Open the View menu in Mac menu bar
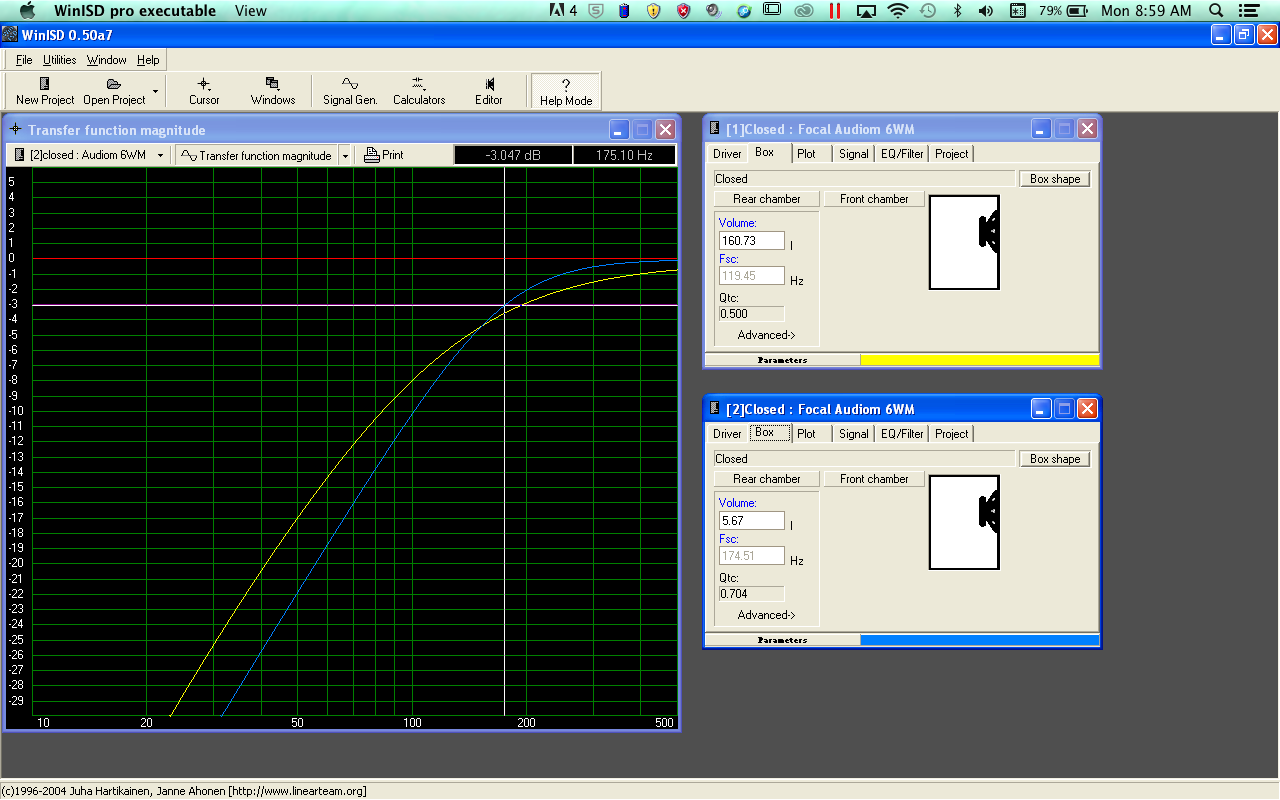1280x800 pixels. pos(250,11)
